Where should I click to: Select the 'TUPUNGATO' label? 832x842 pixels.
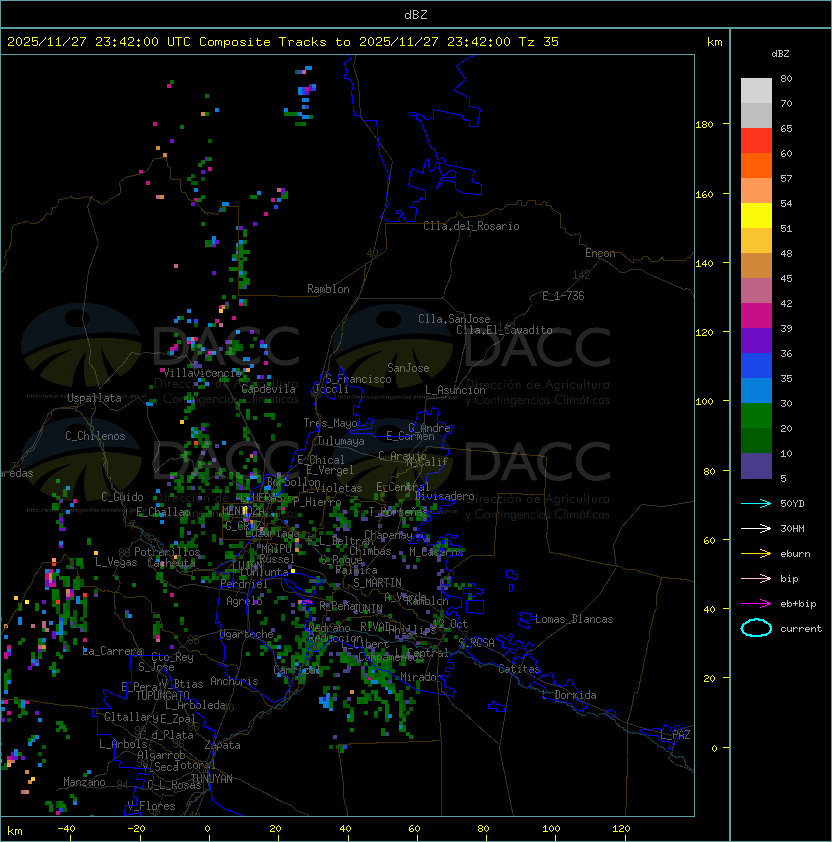(163, 696)
